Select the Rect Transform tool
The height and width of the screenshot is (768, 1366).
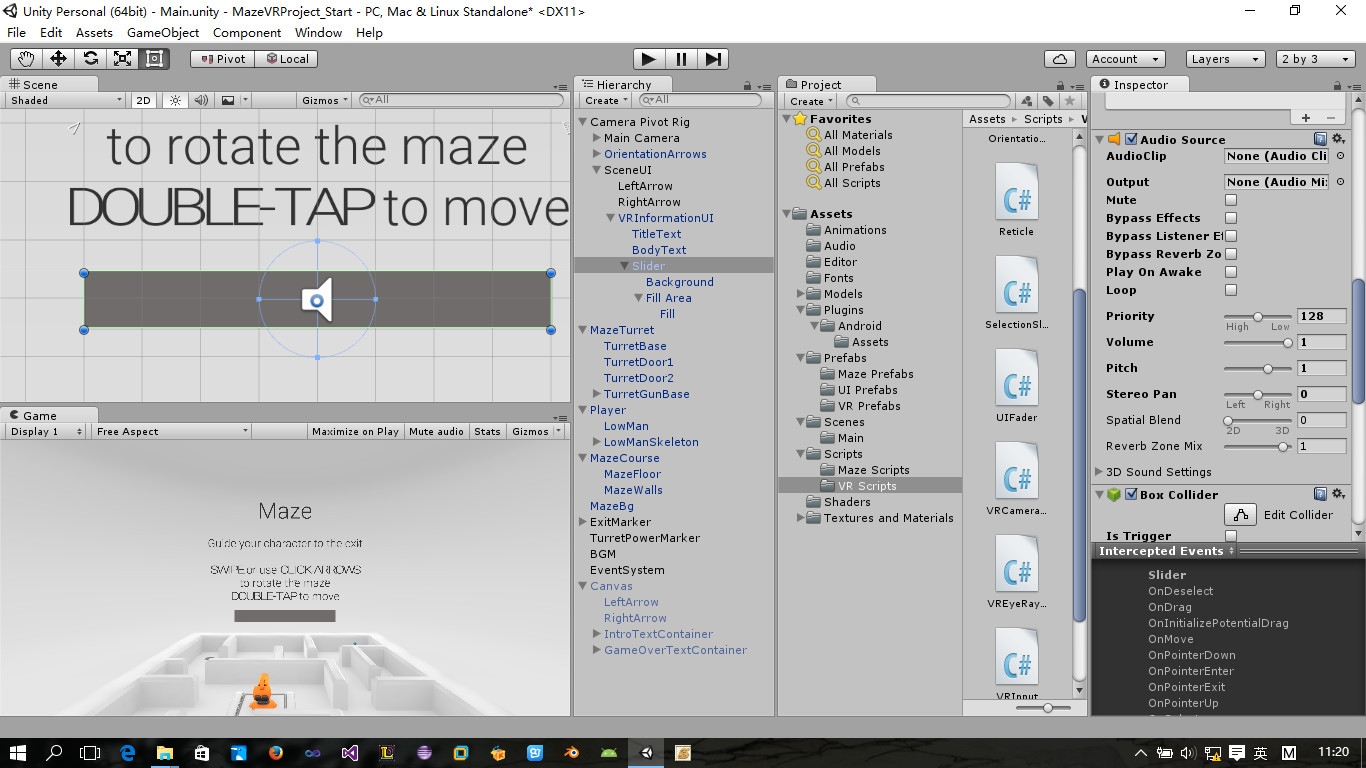(154, 59)
